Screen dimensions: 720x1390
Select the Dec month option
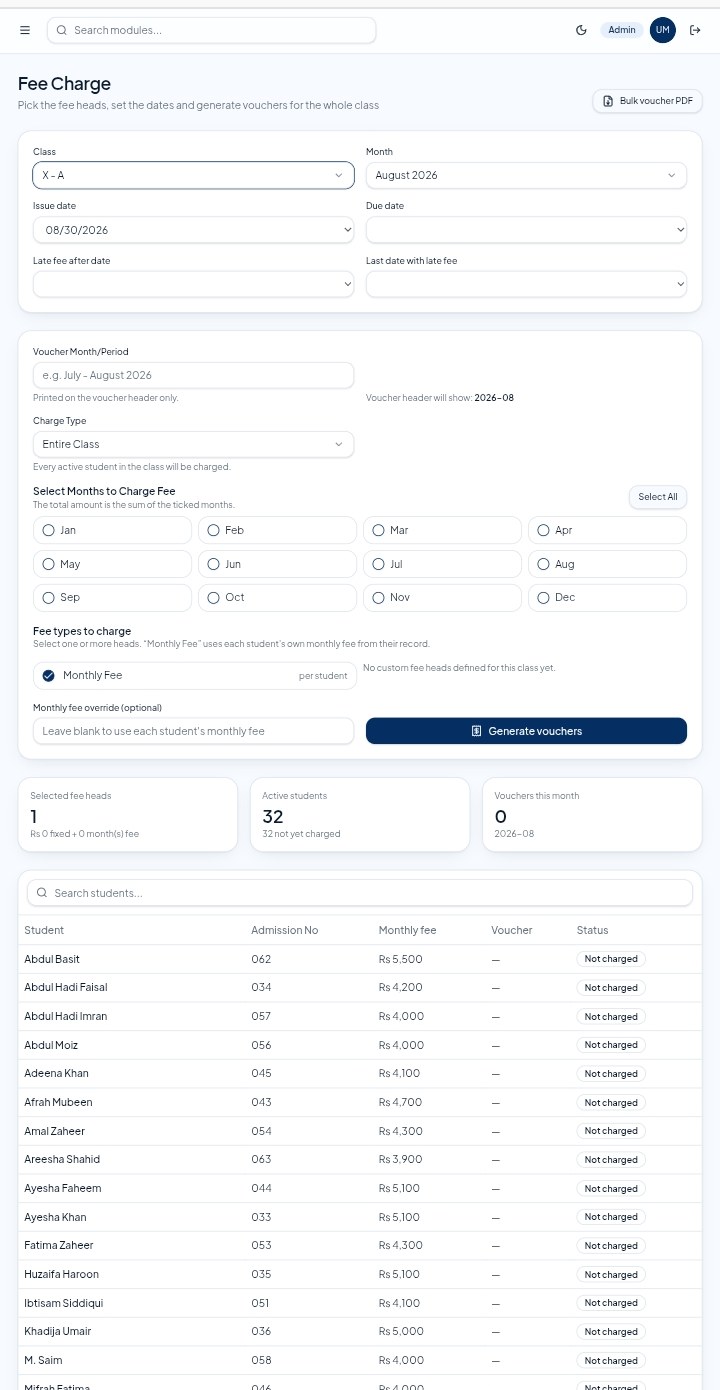tap(607, 597)
